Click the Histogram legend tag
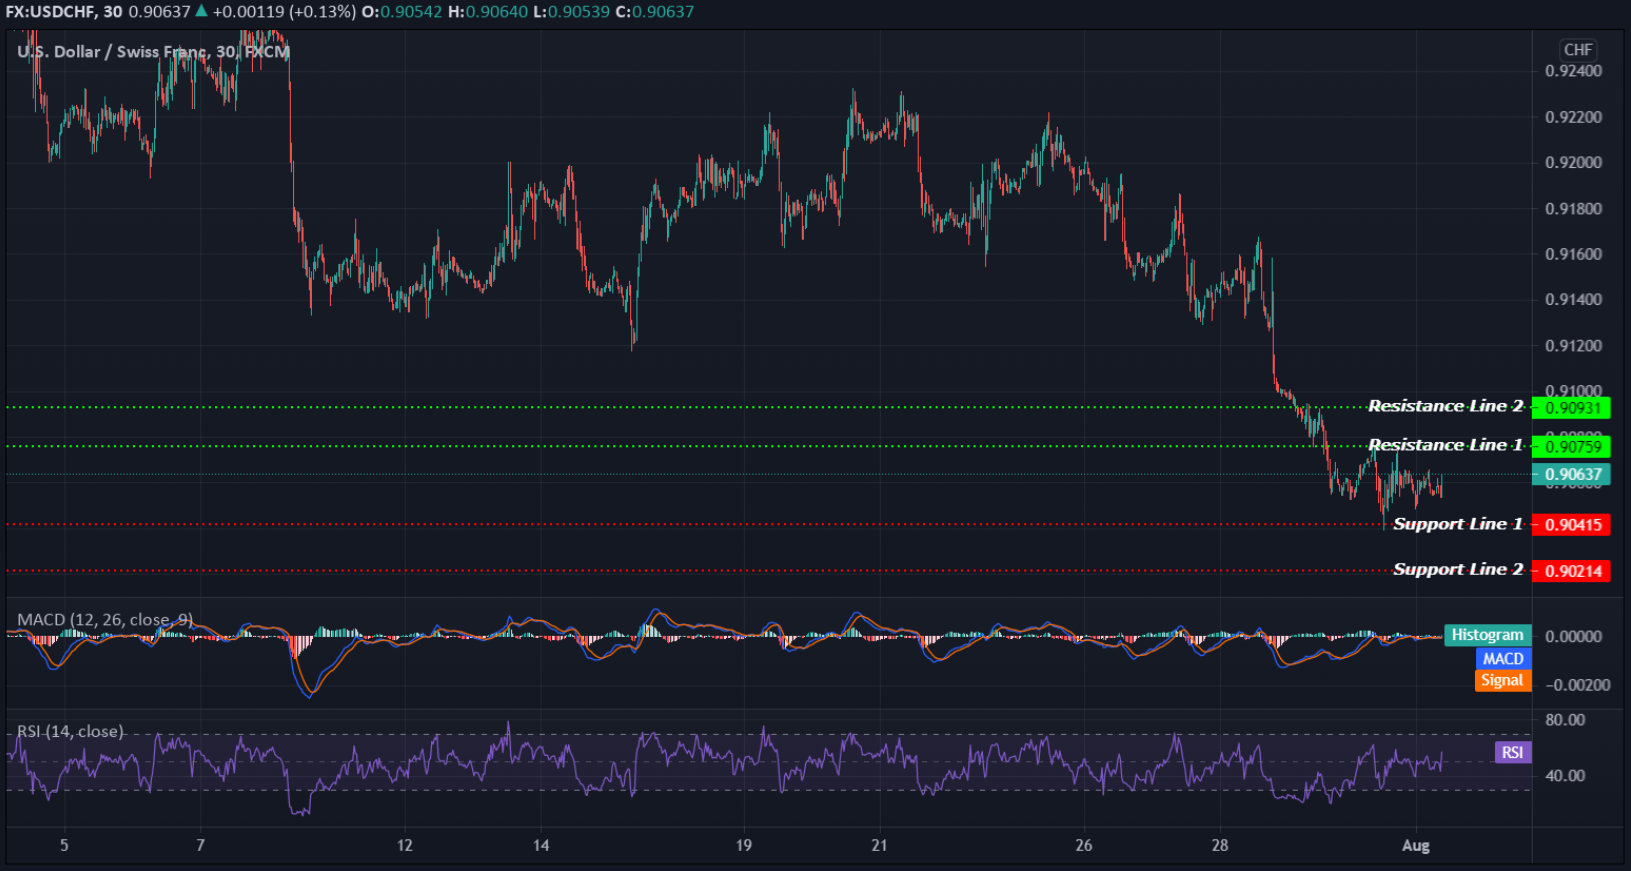Viewport: 1631px width, 871px height. (x=1487, y=635)
